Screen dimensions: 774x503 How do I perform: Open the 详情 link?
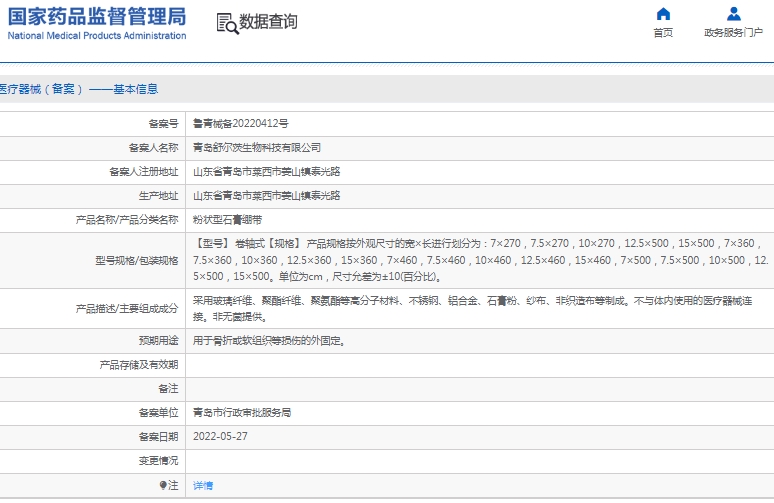203,486
